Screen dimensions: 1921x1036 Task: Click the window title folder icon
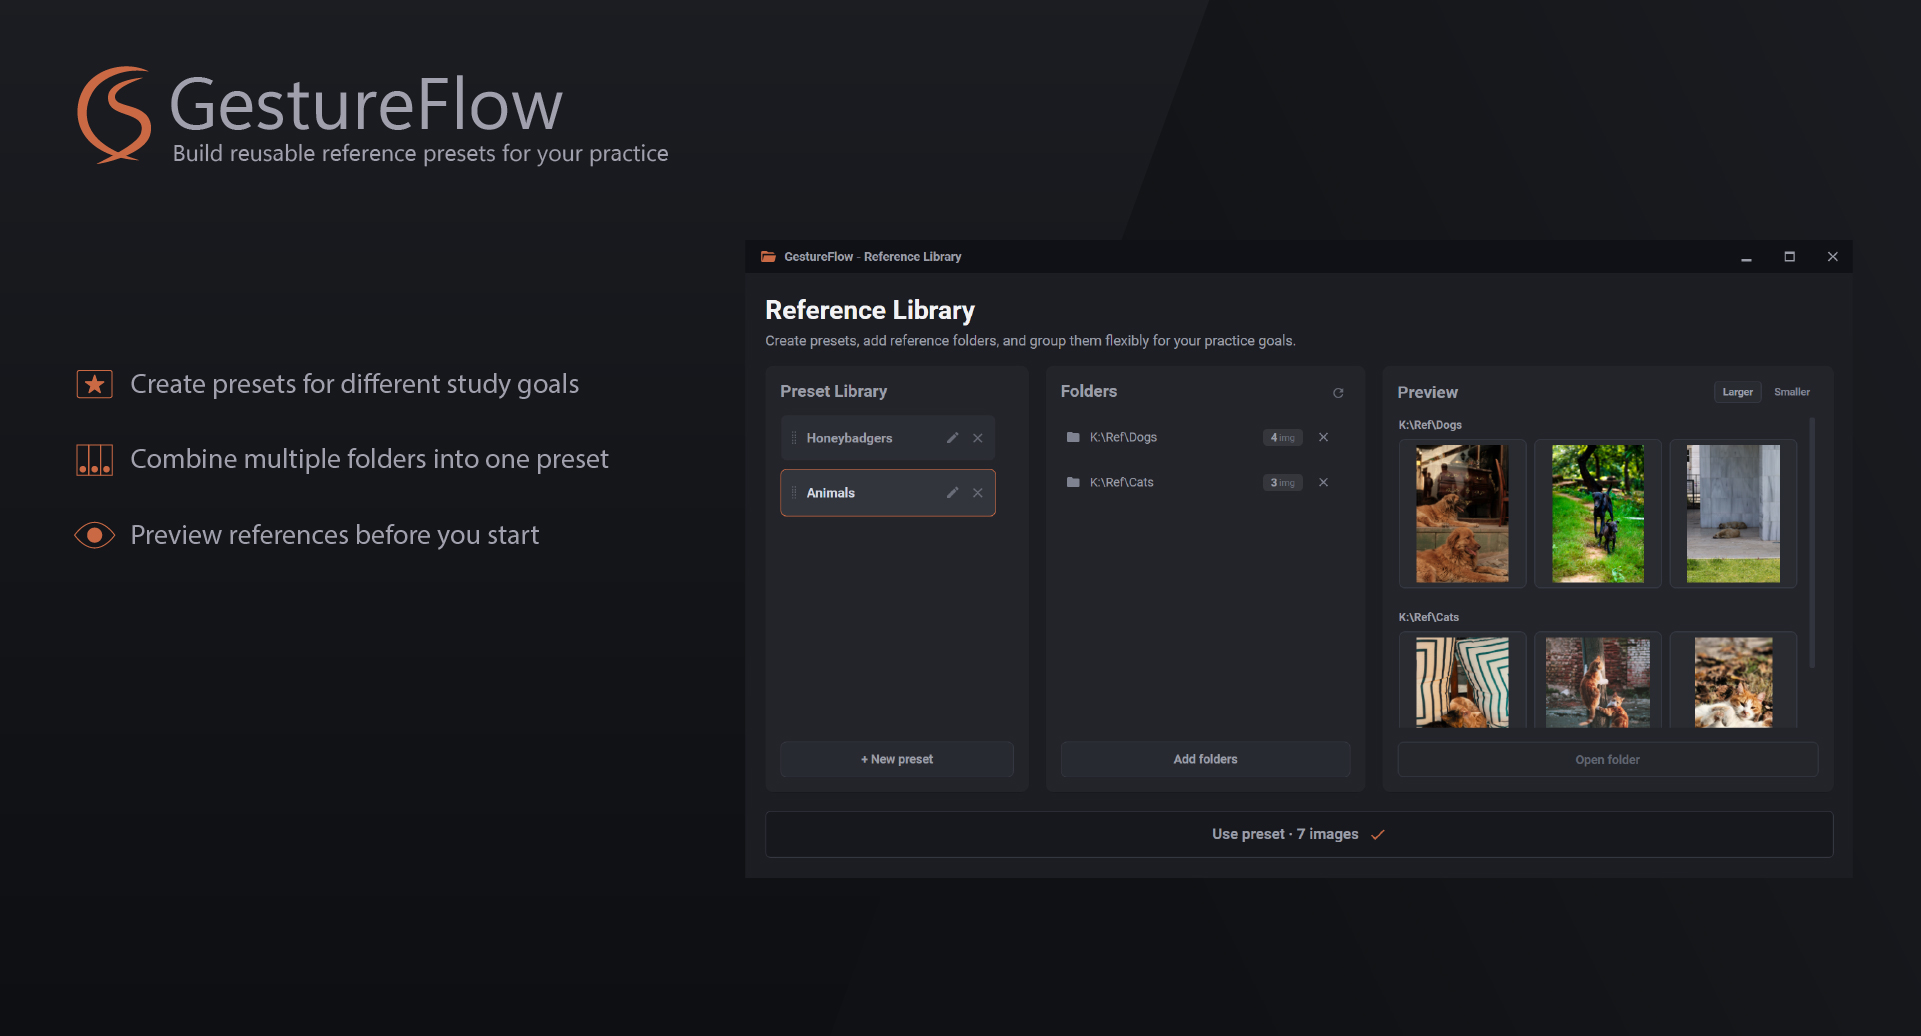(768, 257)
